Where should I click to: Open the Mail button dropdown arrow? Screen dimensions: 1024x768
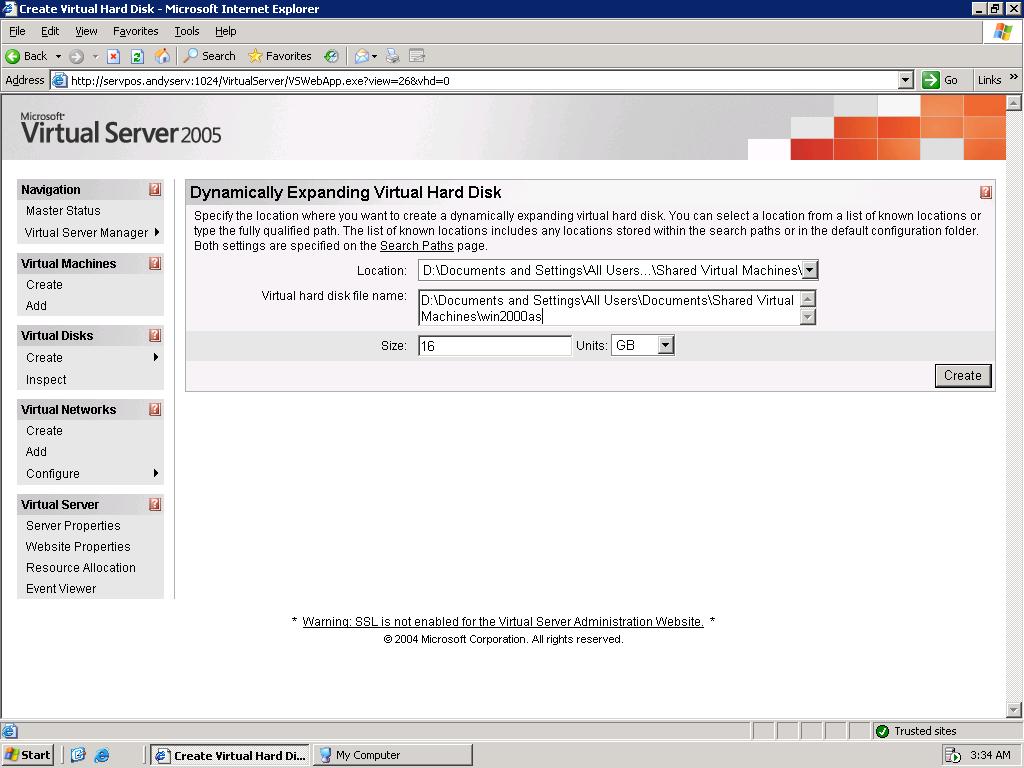374,56
